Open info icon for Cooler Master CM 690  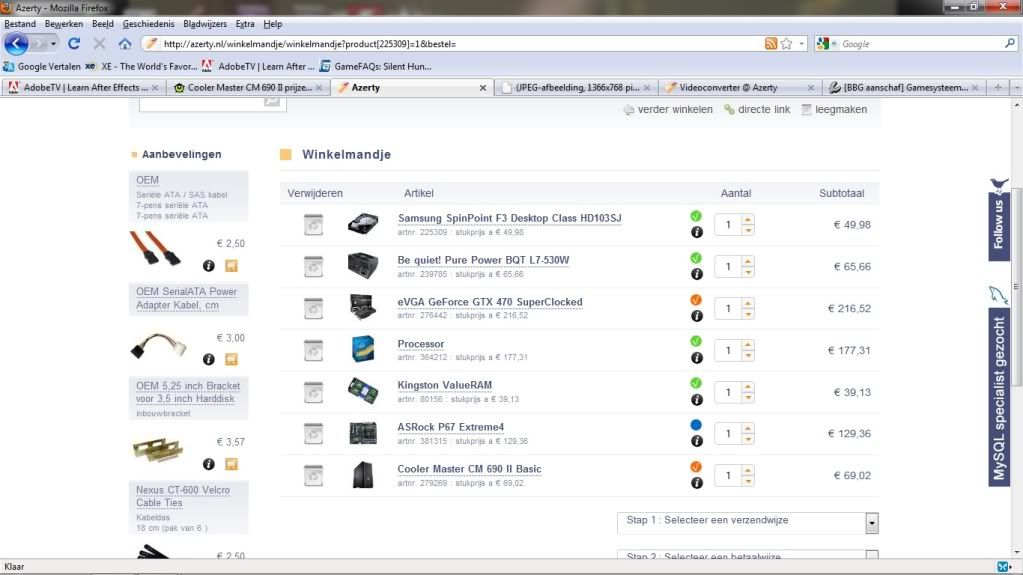pyautogui.click(x=697, y=483)
